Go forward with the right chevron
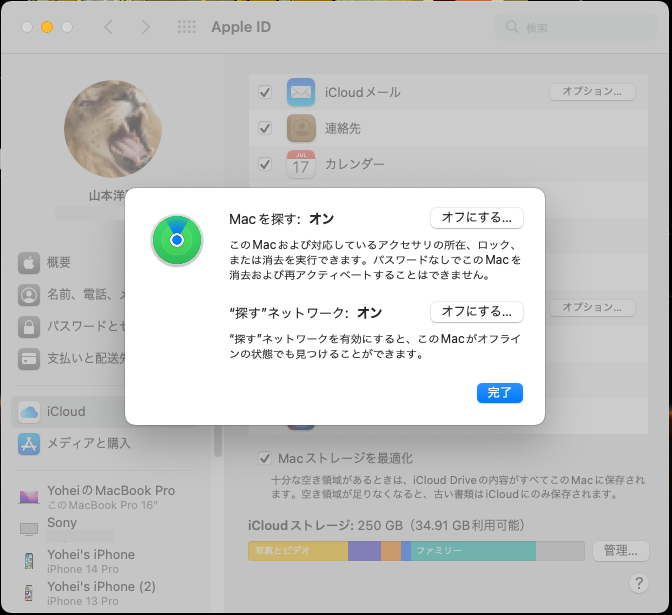The width and height of the screenshot is (672, 615). [x=146, y=27]
